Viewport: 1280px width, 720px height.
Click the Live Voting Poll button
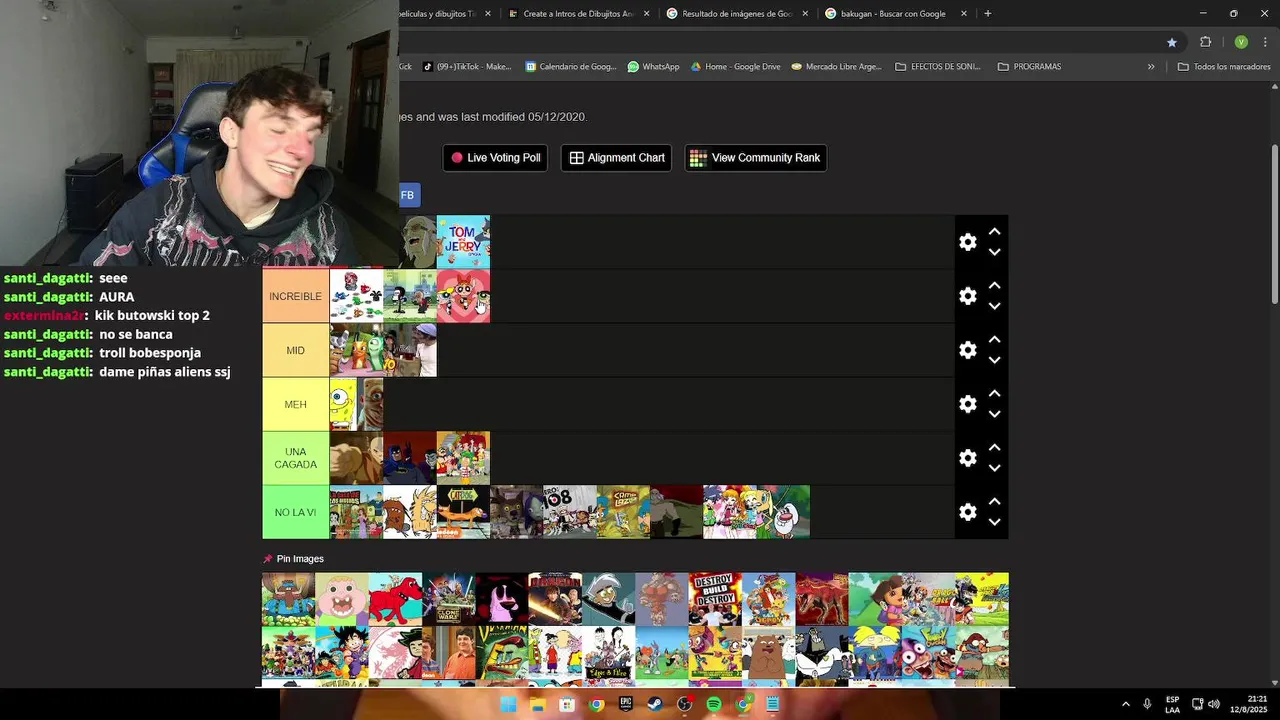[495, 158]
